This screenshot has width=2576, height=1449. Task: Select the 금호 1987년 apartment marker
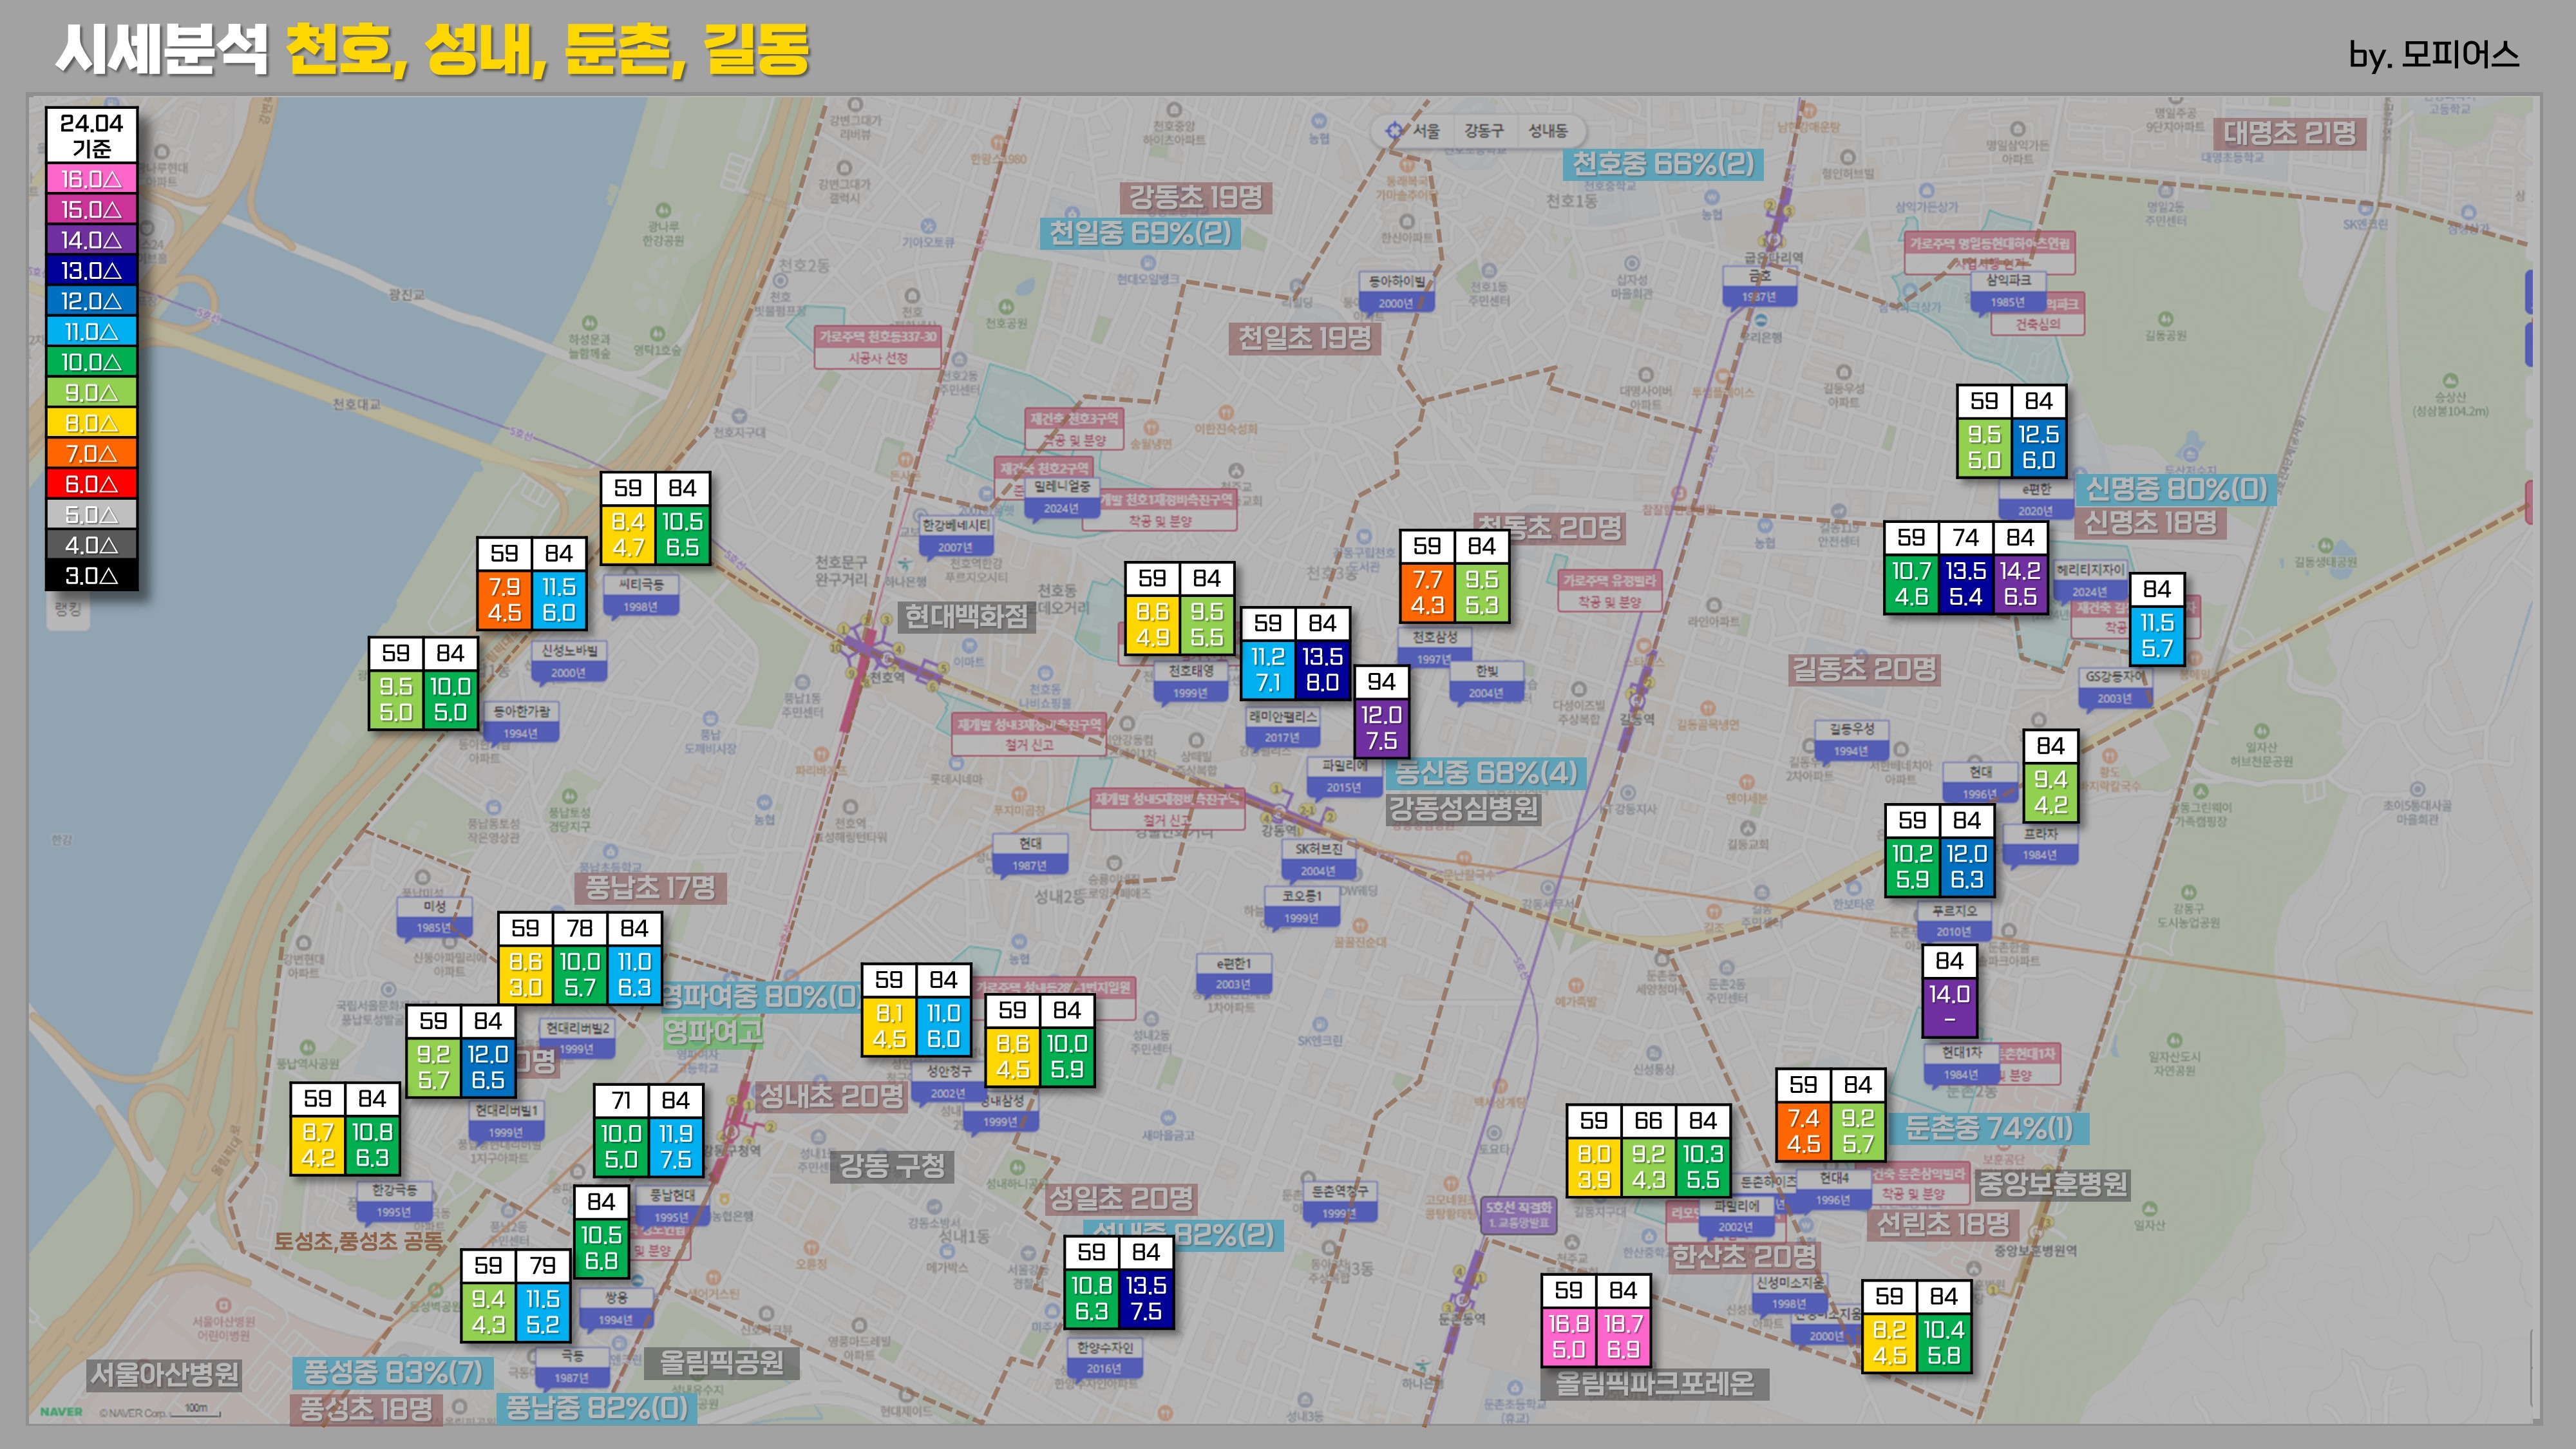[1759, 286]
